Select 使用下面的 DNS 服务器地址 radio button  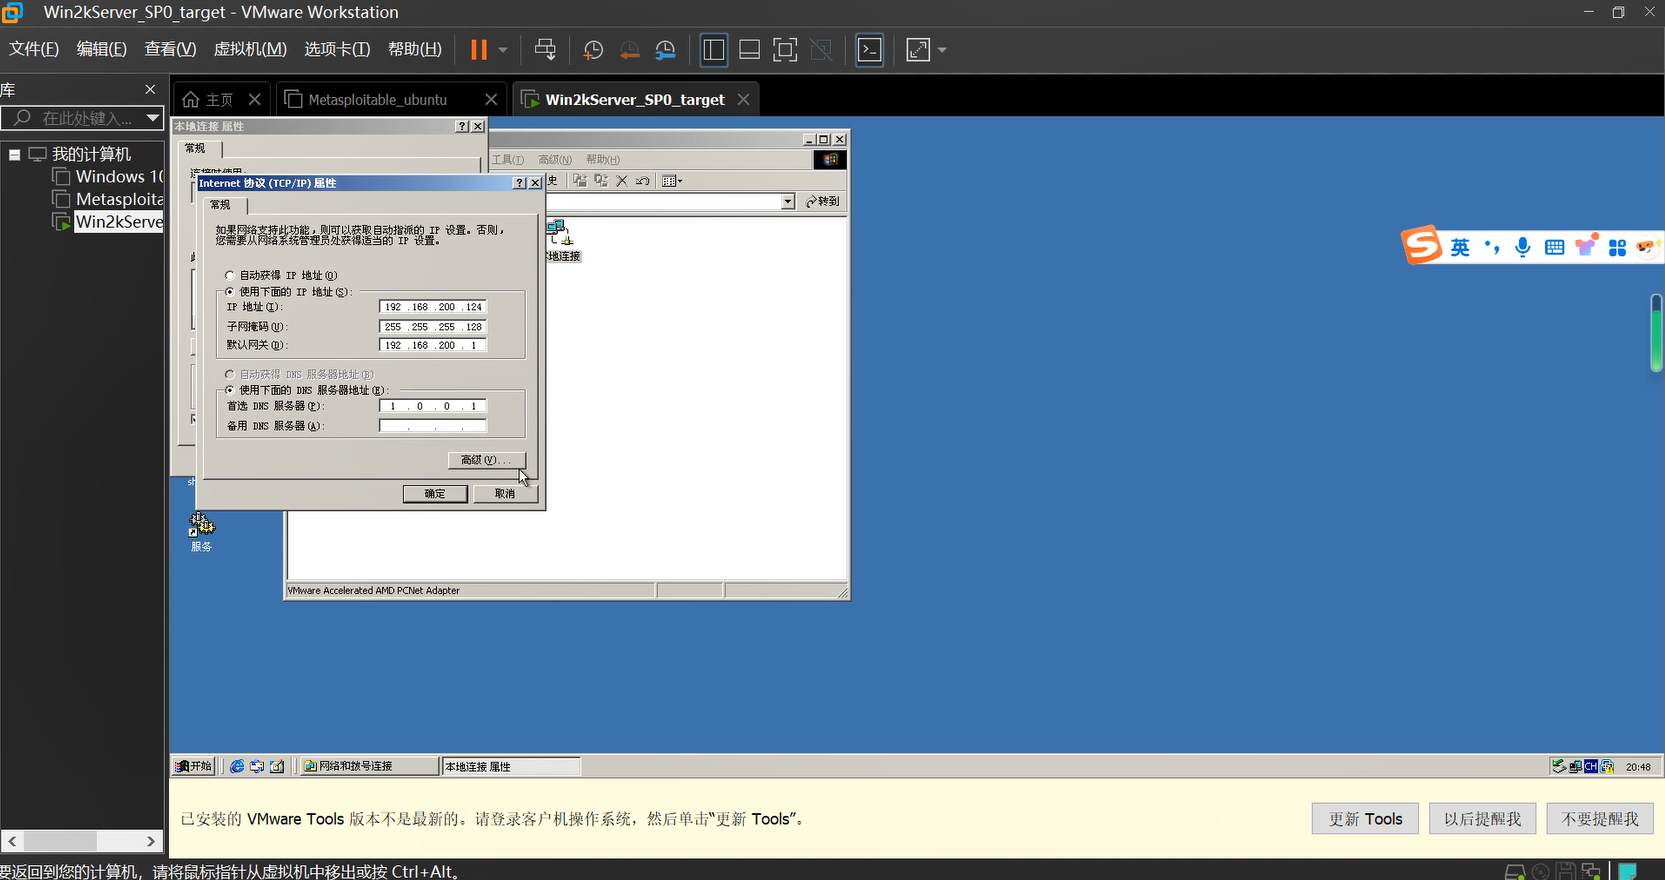pos(230,390)
